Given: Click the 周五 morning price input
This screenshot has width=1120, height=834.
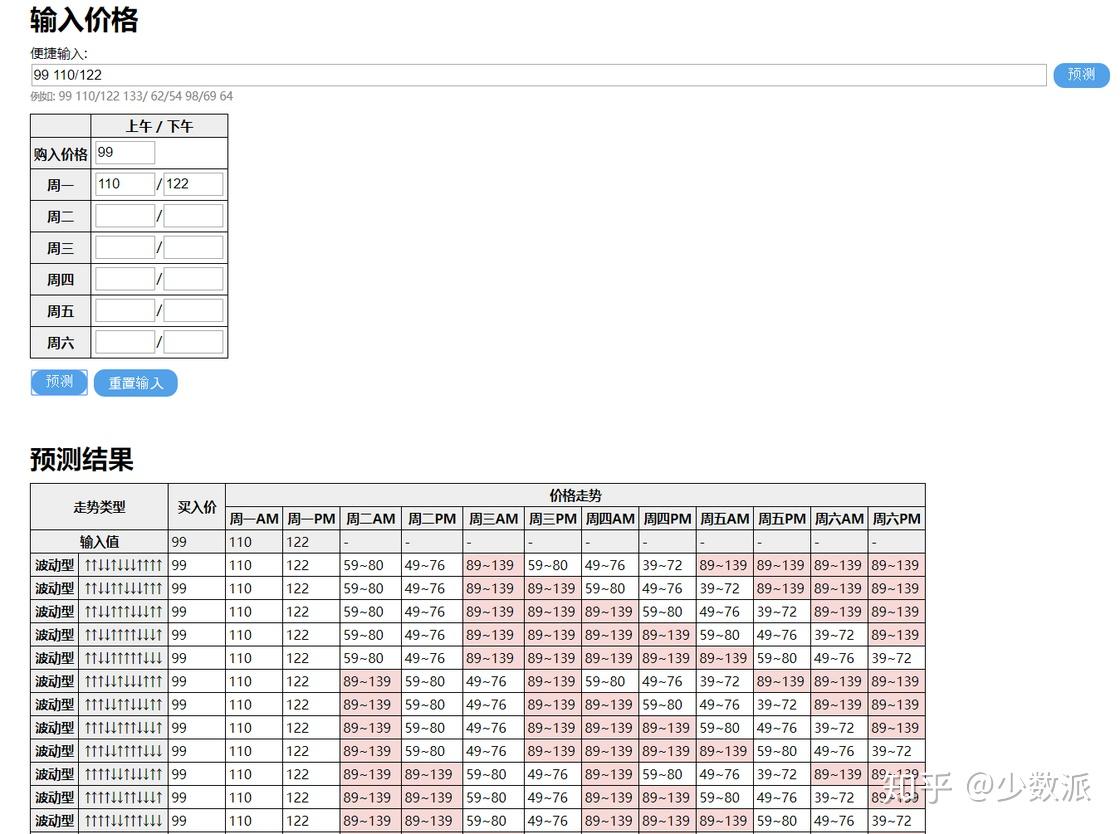Looking at the screenshot, I should coord(125,311).
